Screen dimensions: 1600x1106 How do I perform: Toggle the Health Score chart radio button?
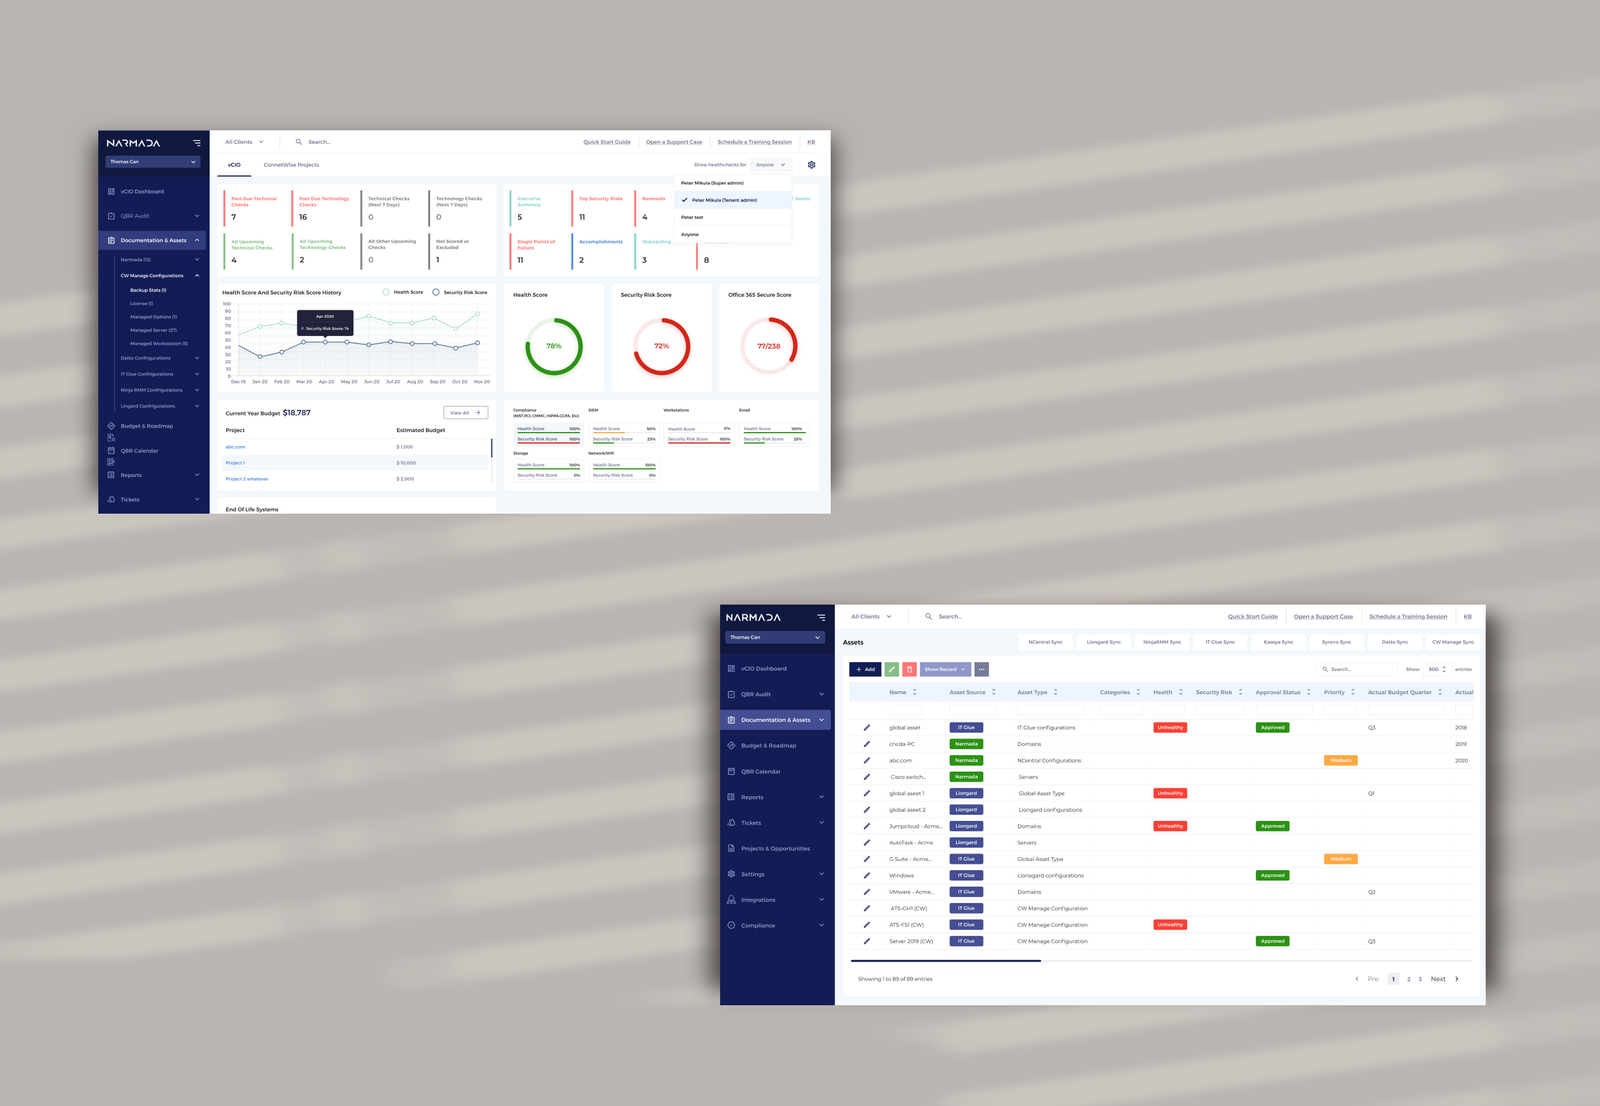pos(386,292)
